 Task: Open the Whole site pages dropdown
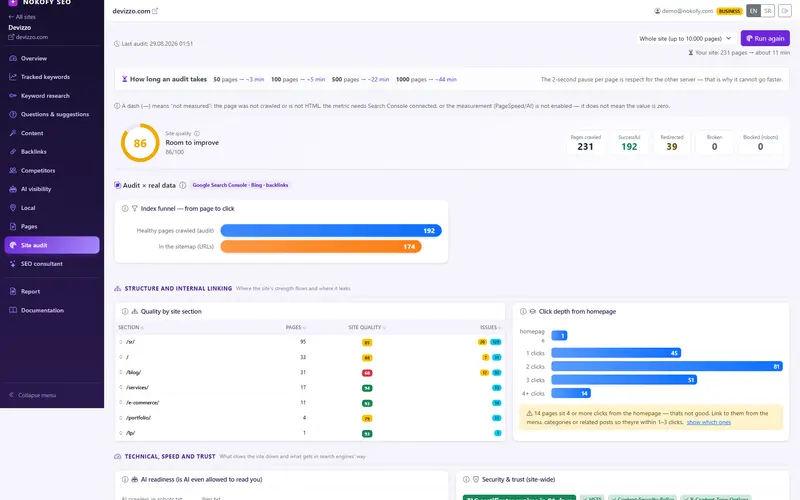685,38
